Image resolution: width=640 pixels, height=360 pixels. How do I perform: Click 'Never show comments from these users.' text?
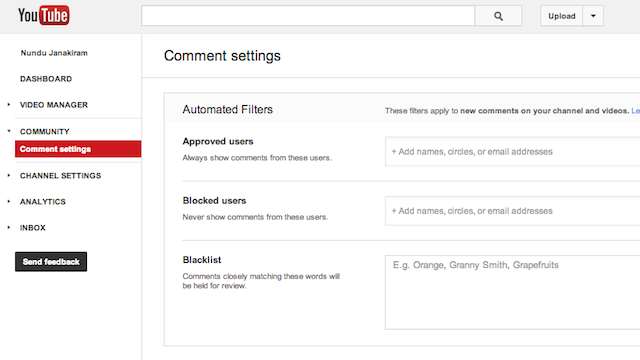coord(255,217)
